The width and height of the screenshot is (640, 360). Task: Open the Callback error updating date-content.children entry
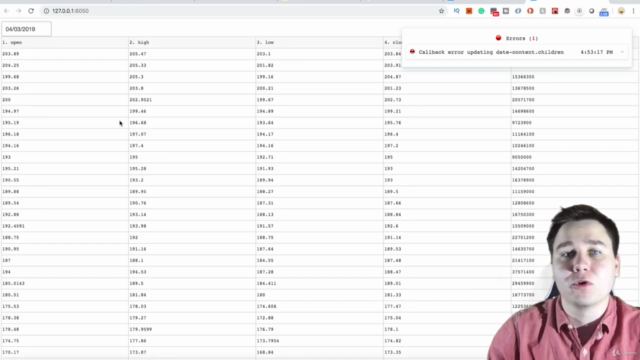coord(517,52)
